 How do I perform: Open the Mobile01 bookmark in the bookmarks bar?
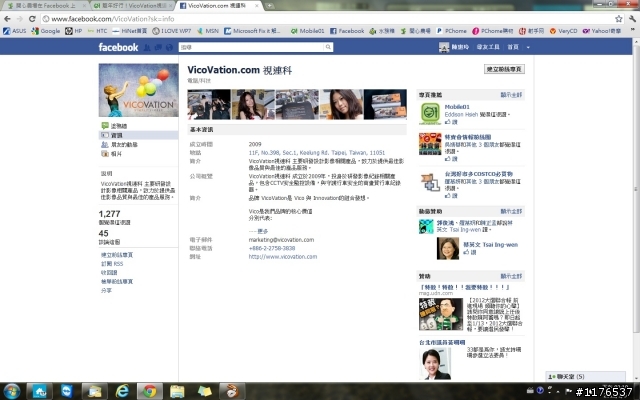coord(307,31)
